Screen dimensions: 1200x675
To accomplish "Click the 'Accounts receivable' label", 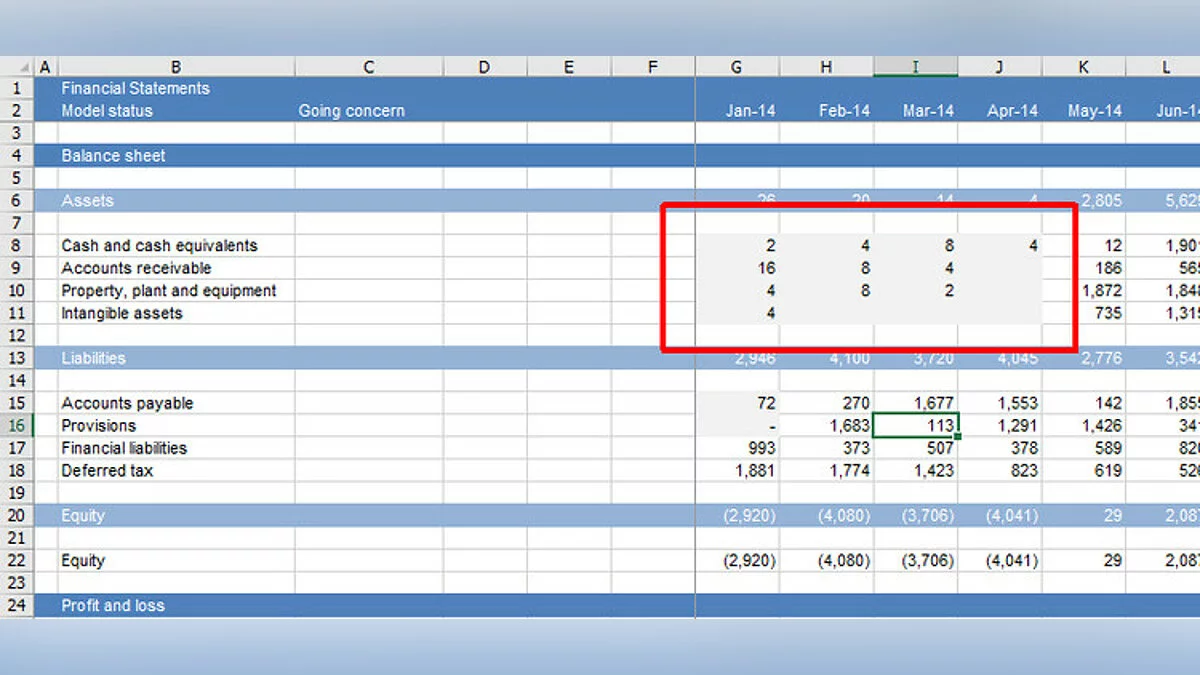I will pyautogui.click(x=136, y=268).
